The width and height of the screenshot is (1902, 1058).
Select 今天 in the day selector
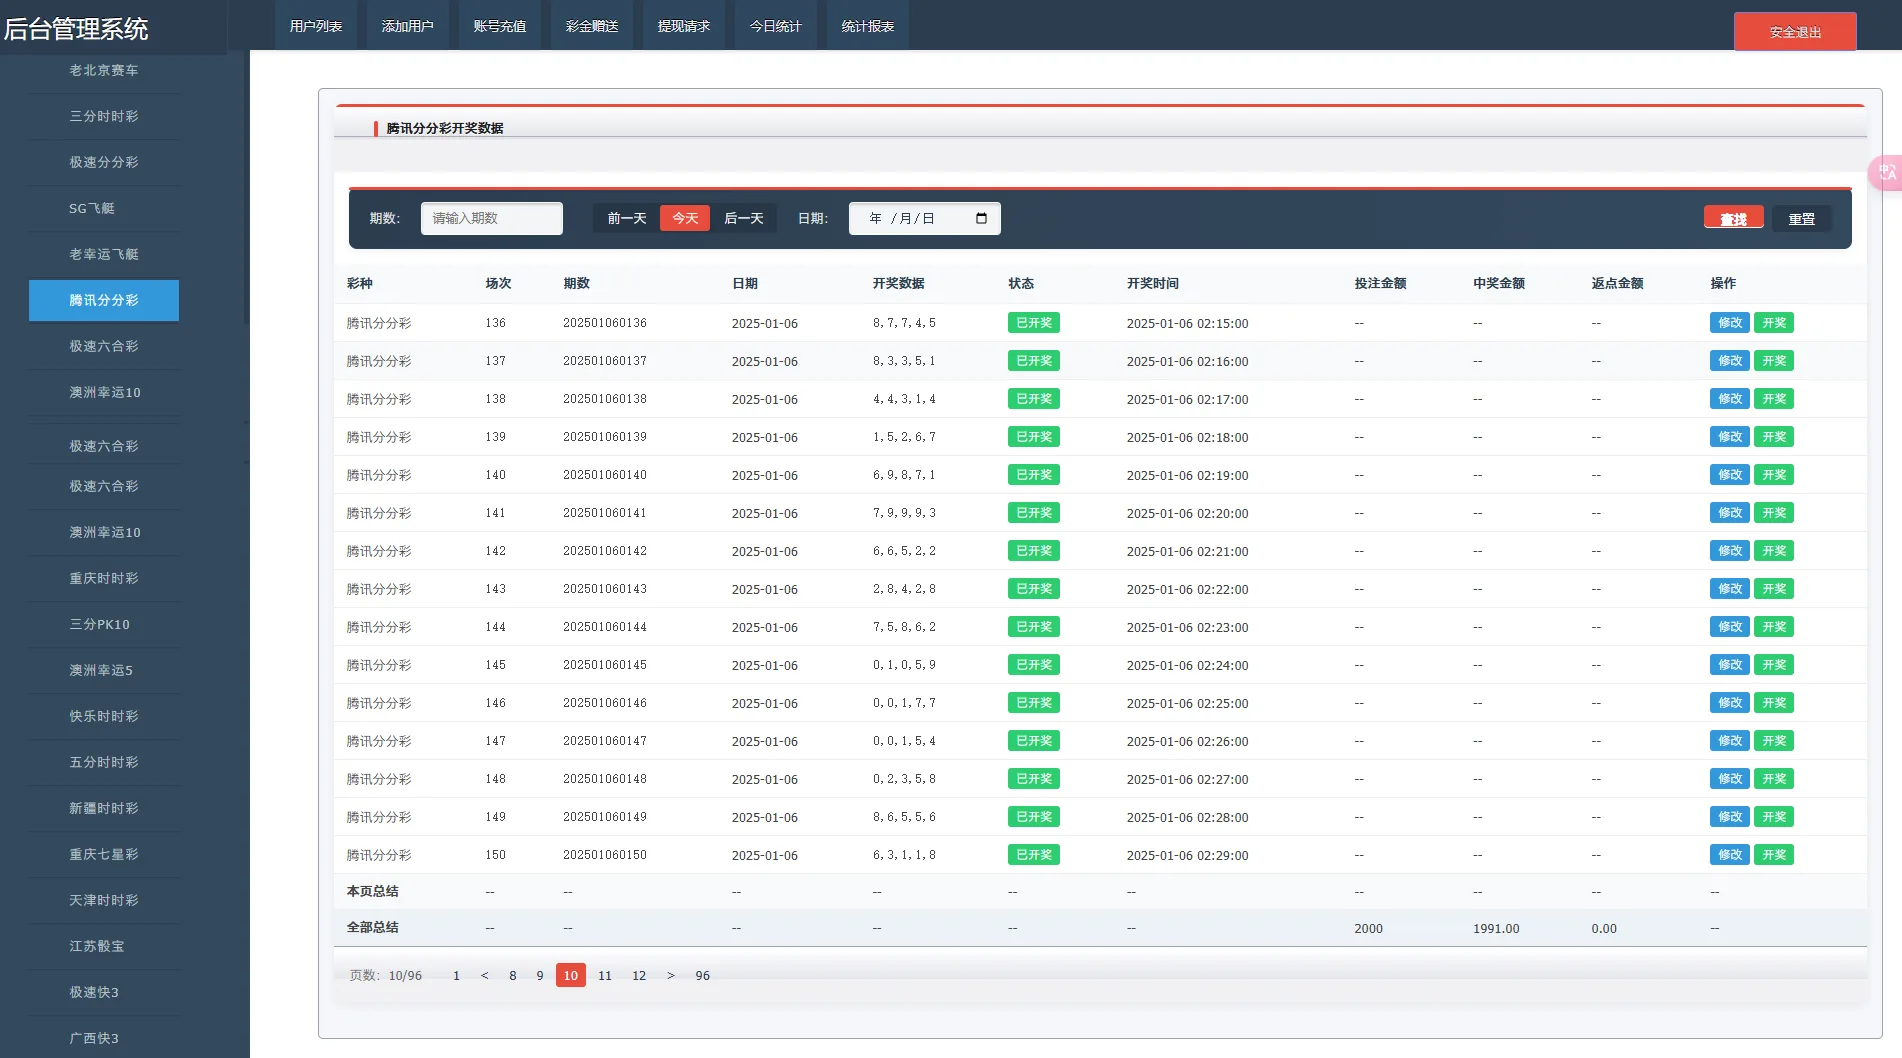pos(685,218)
